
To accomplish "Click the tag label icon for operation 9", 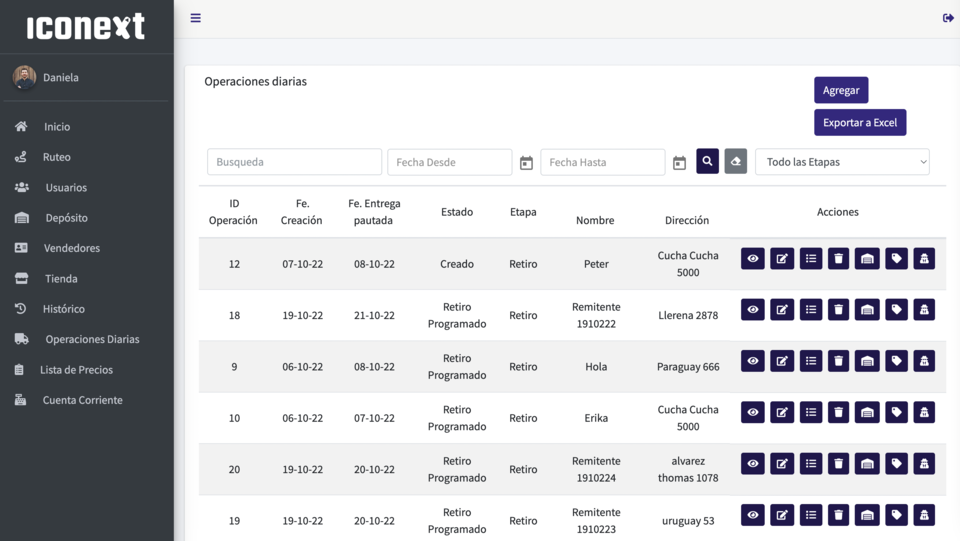I will pos(896,362).
